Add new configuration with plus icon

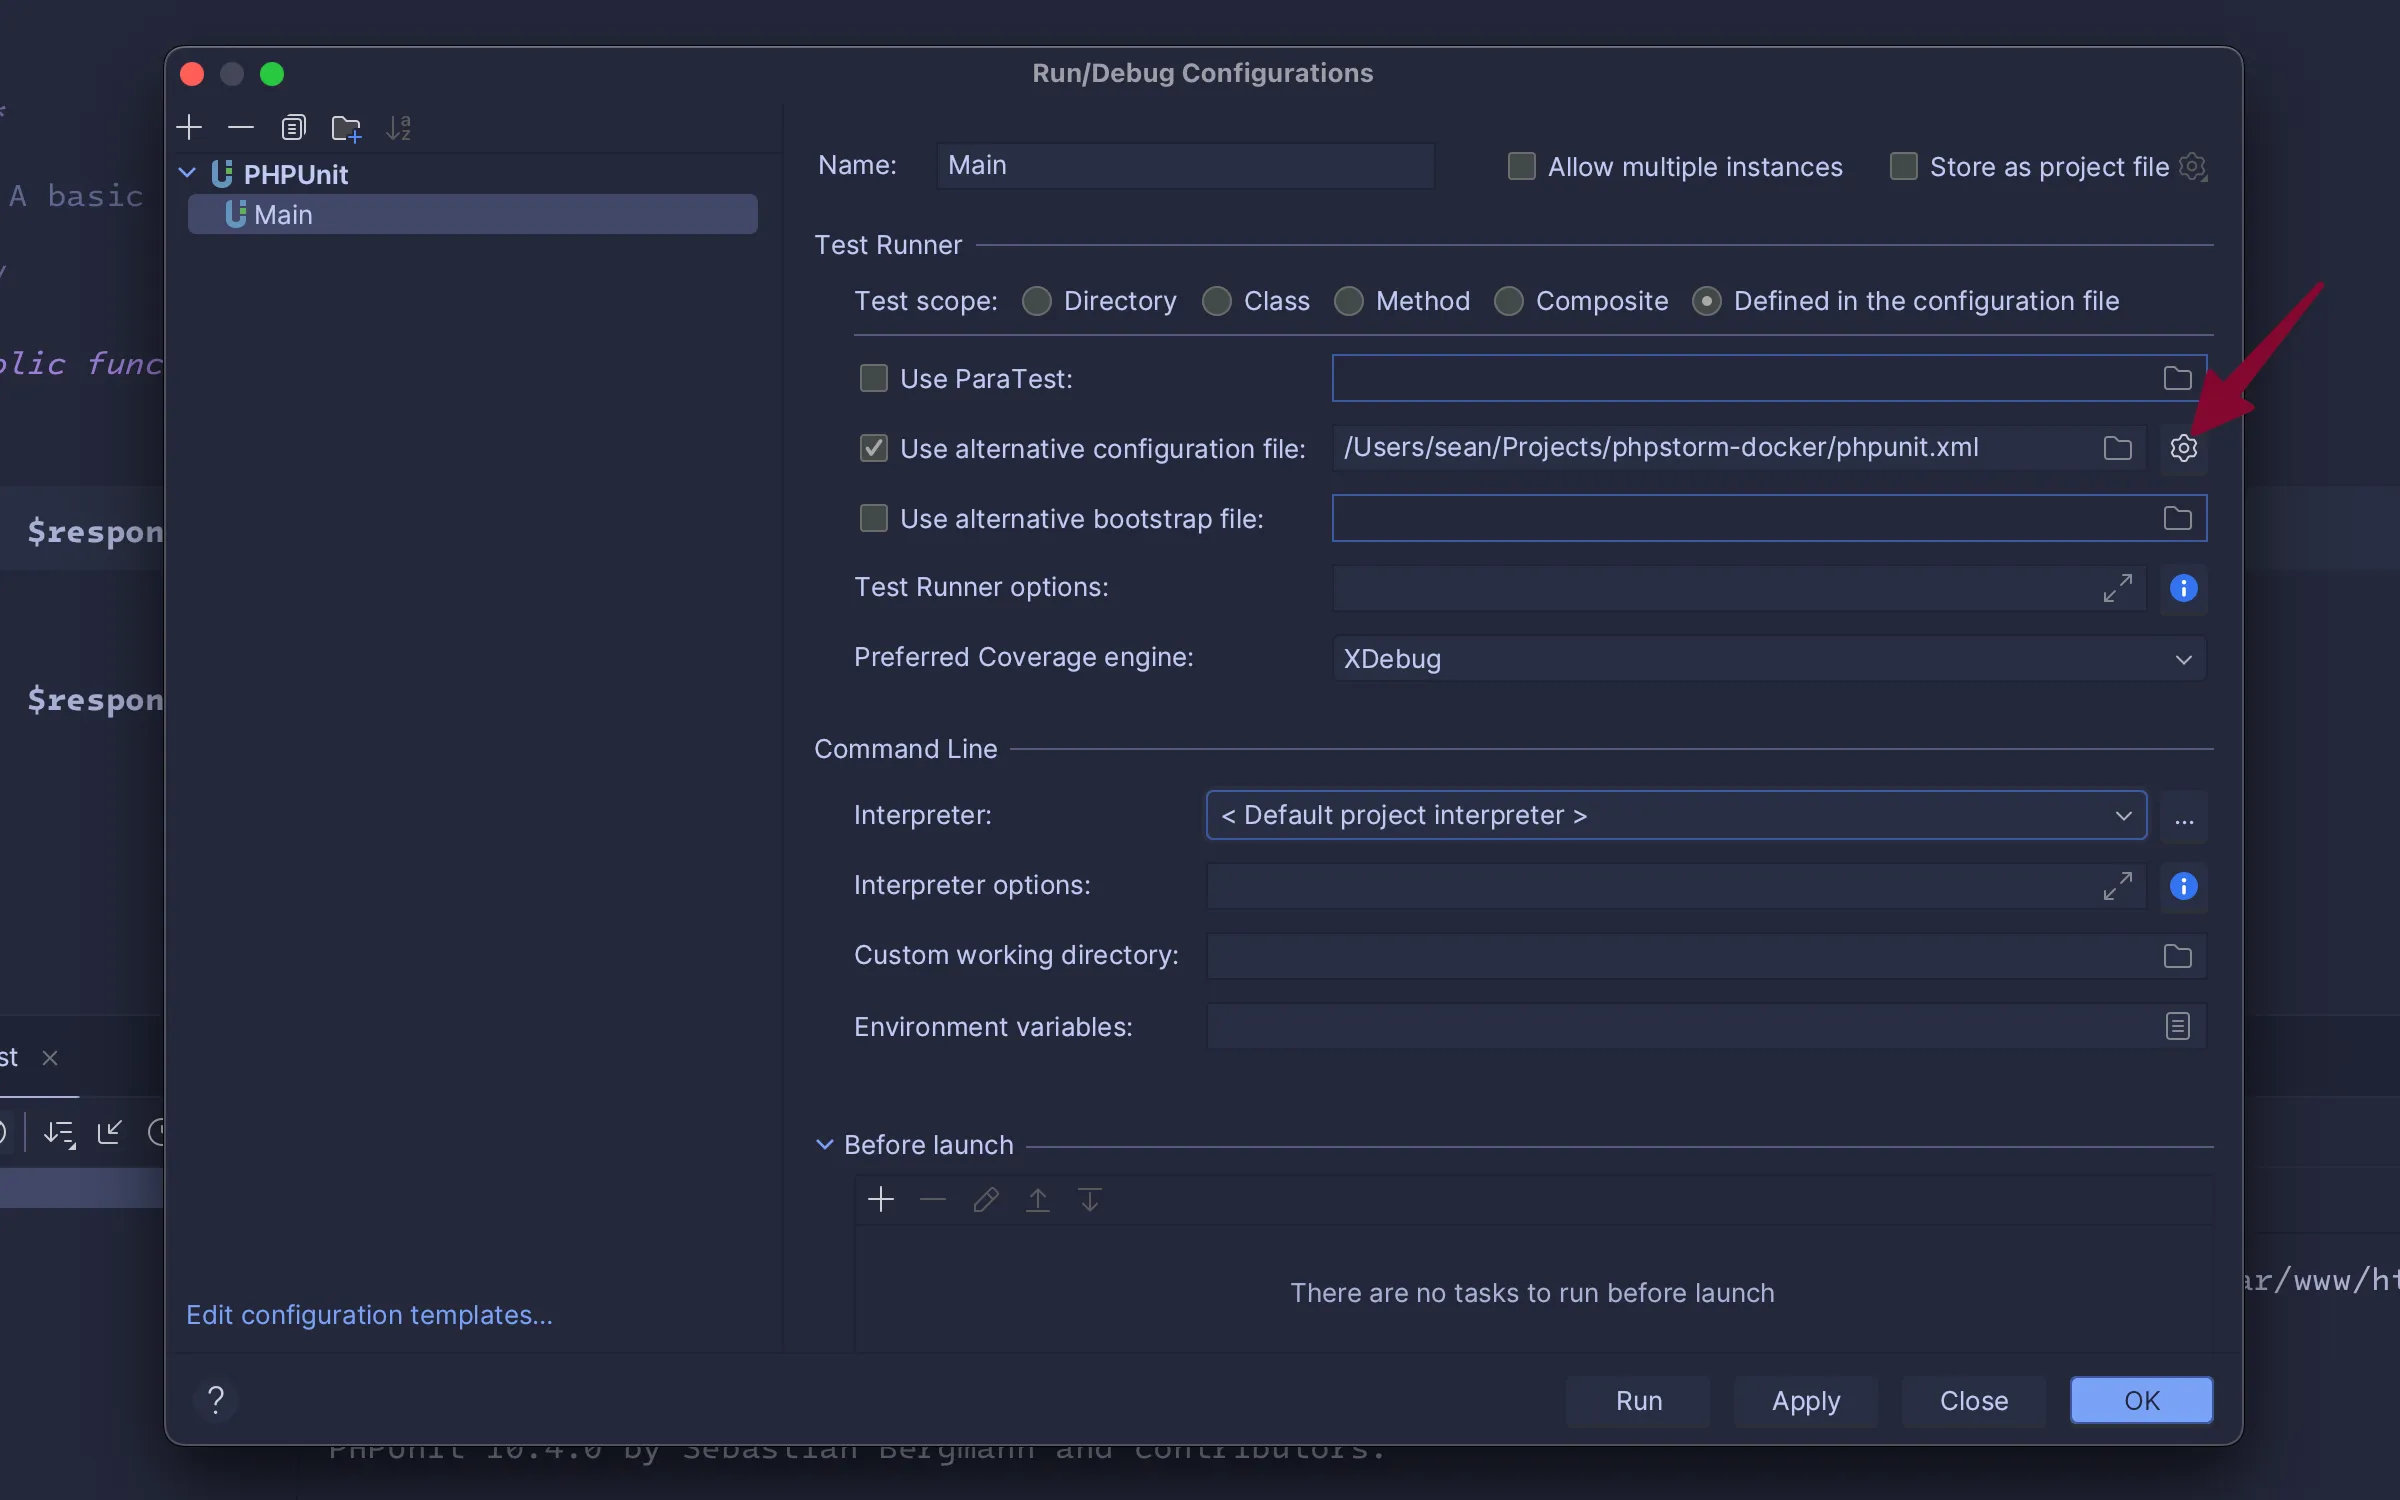pyautogui.click(x=188, y=128)
